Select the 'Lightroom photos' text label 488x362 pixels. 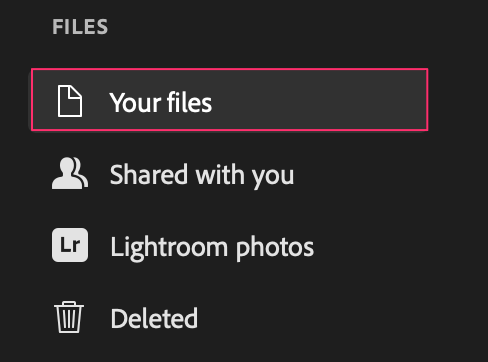coord(212,248)
